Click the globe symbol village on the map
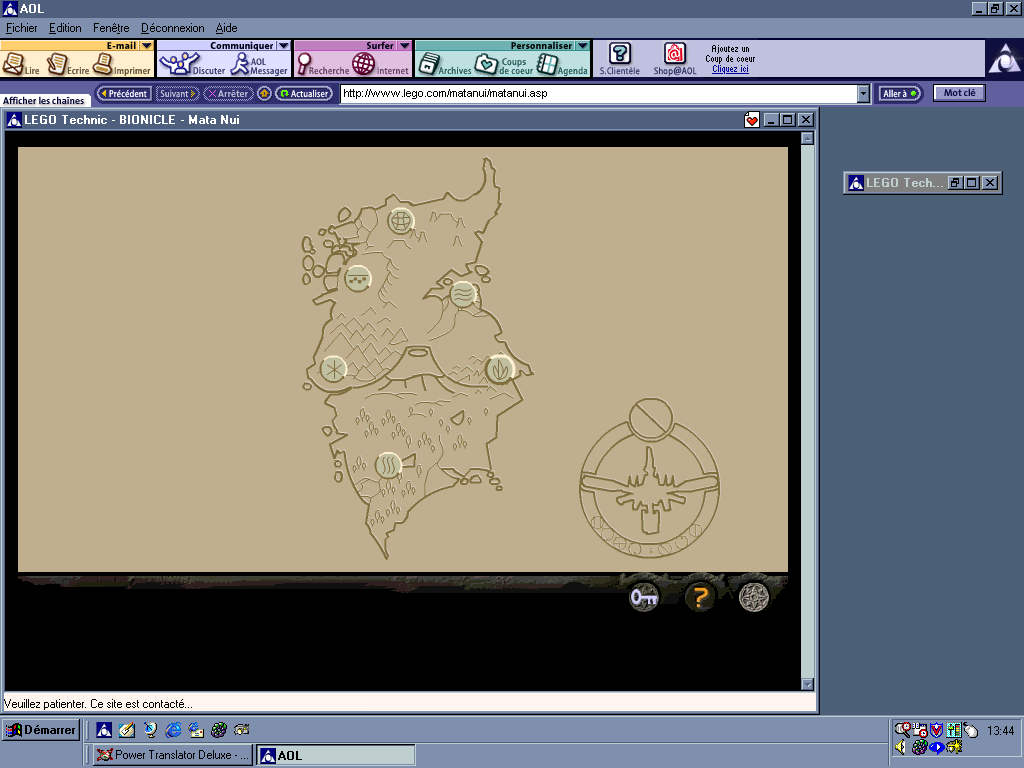 (x=400, y=221)
